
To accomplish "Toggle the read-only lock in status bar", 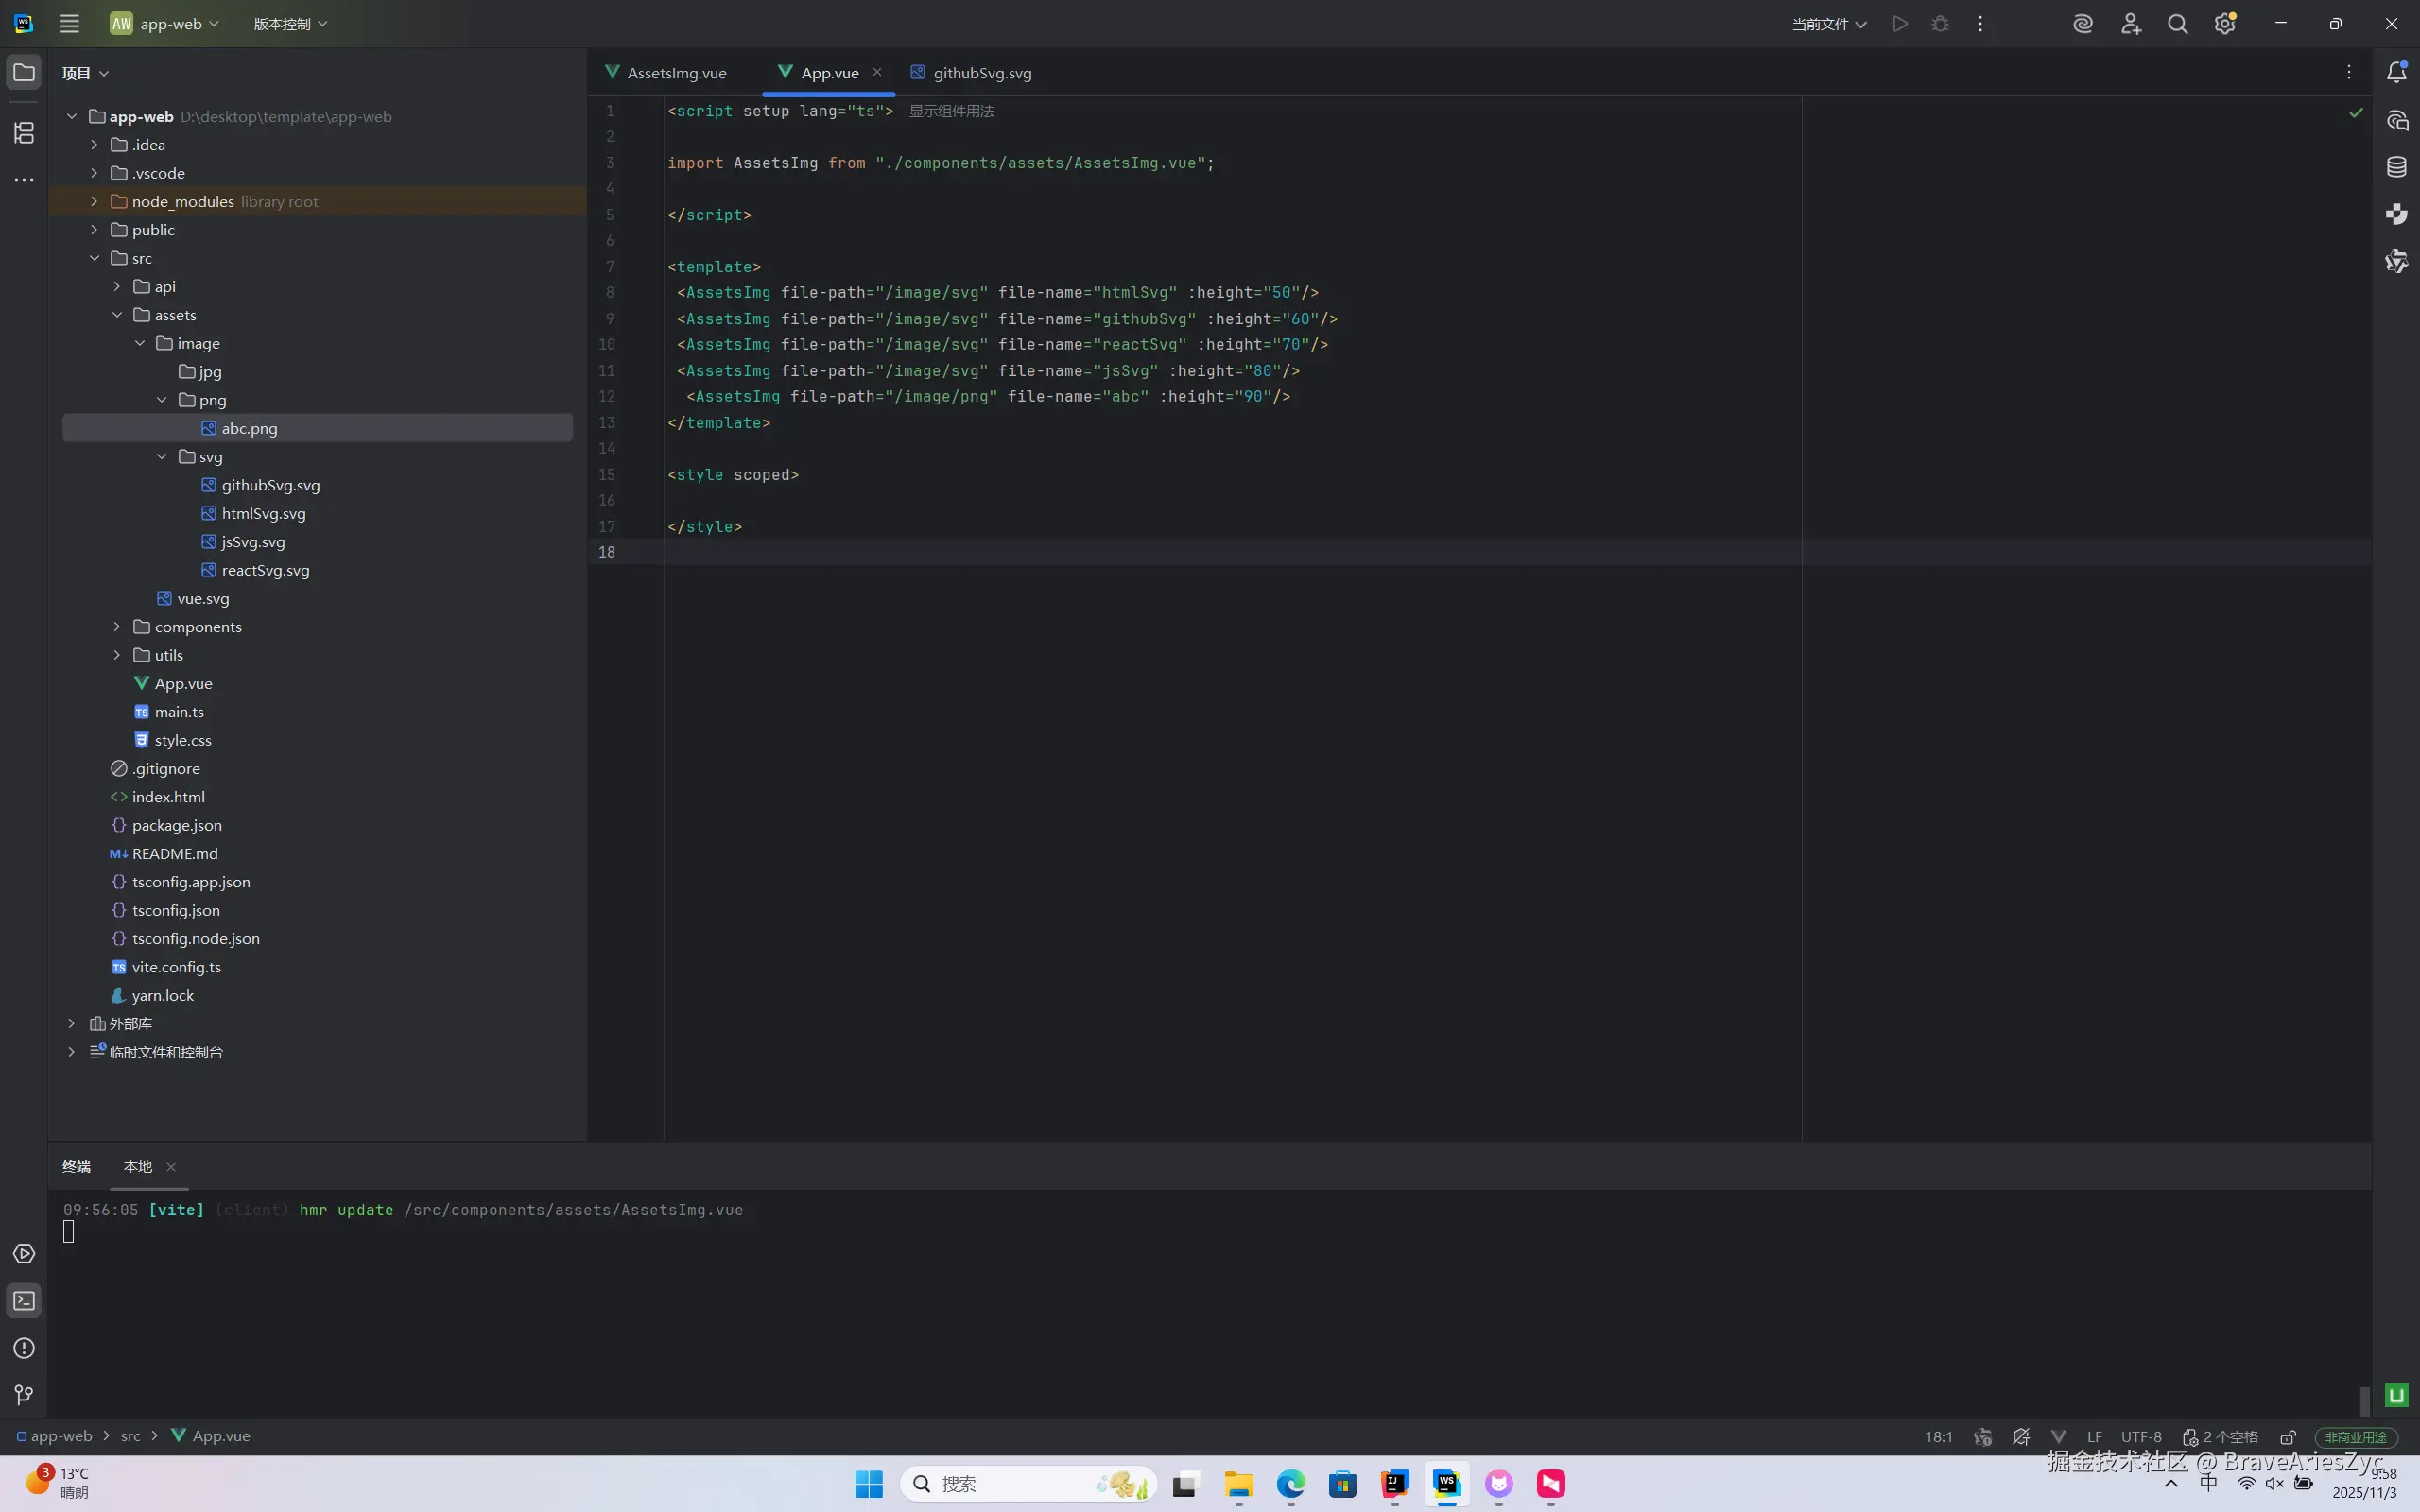I will (x=2288, y=1437).
